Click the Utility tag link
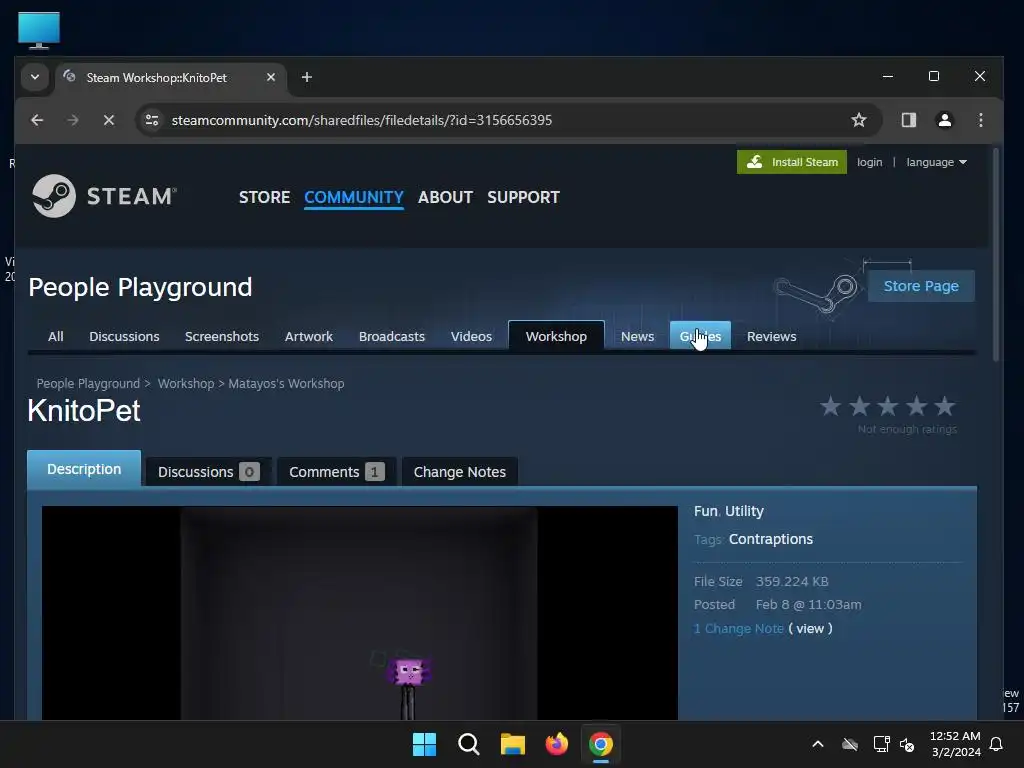Screen dimensions: 1024x768 coord(744,511)
